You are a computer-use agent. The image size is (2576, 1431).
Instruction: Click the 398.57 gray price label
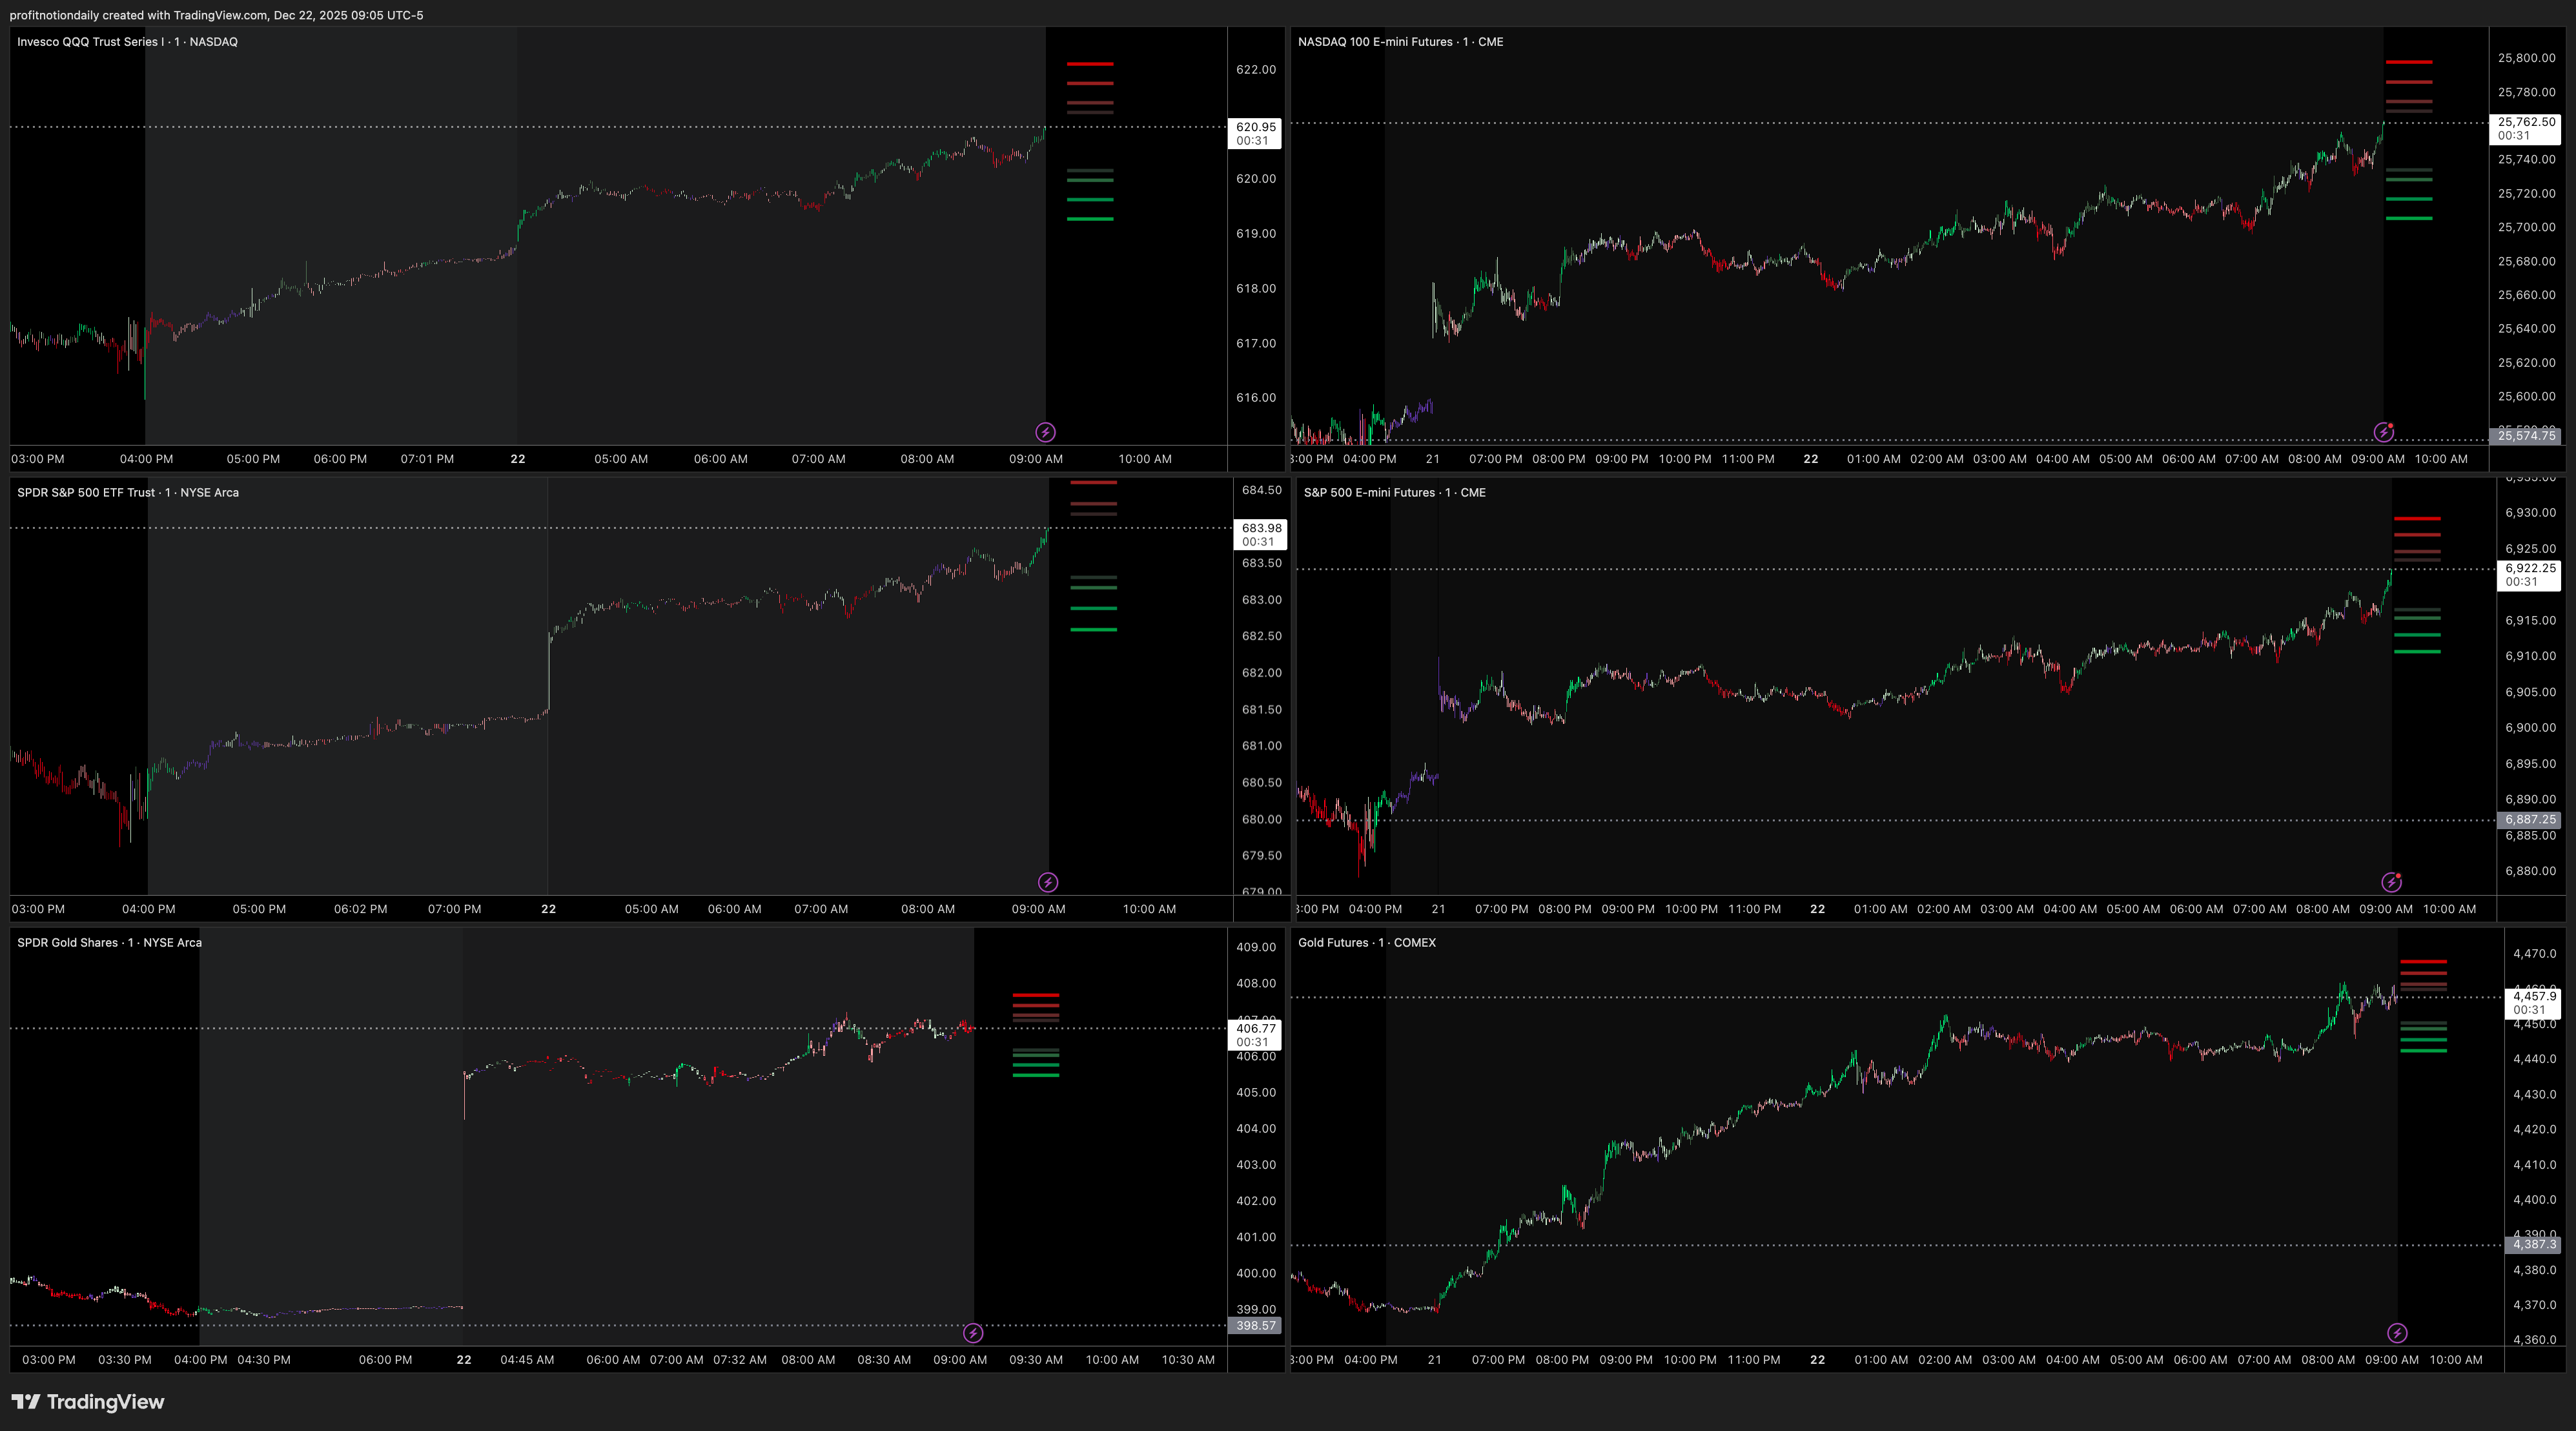tap(1255, 1326)
